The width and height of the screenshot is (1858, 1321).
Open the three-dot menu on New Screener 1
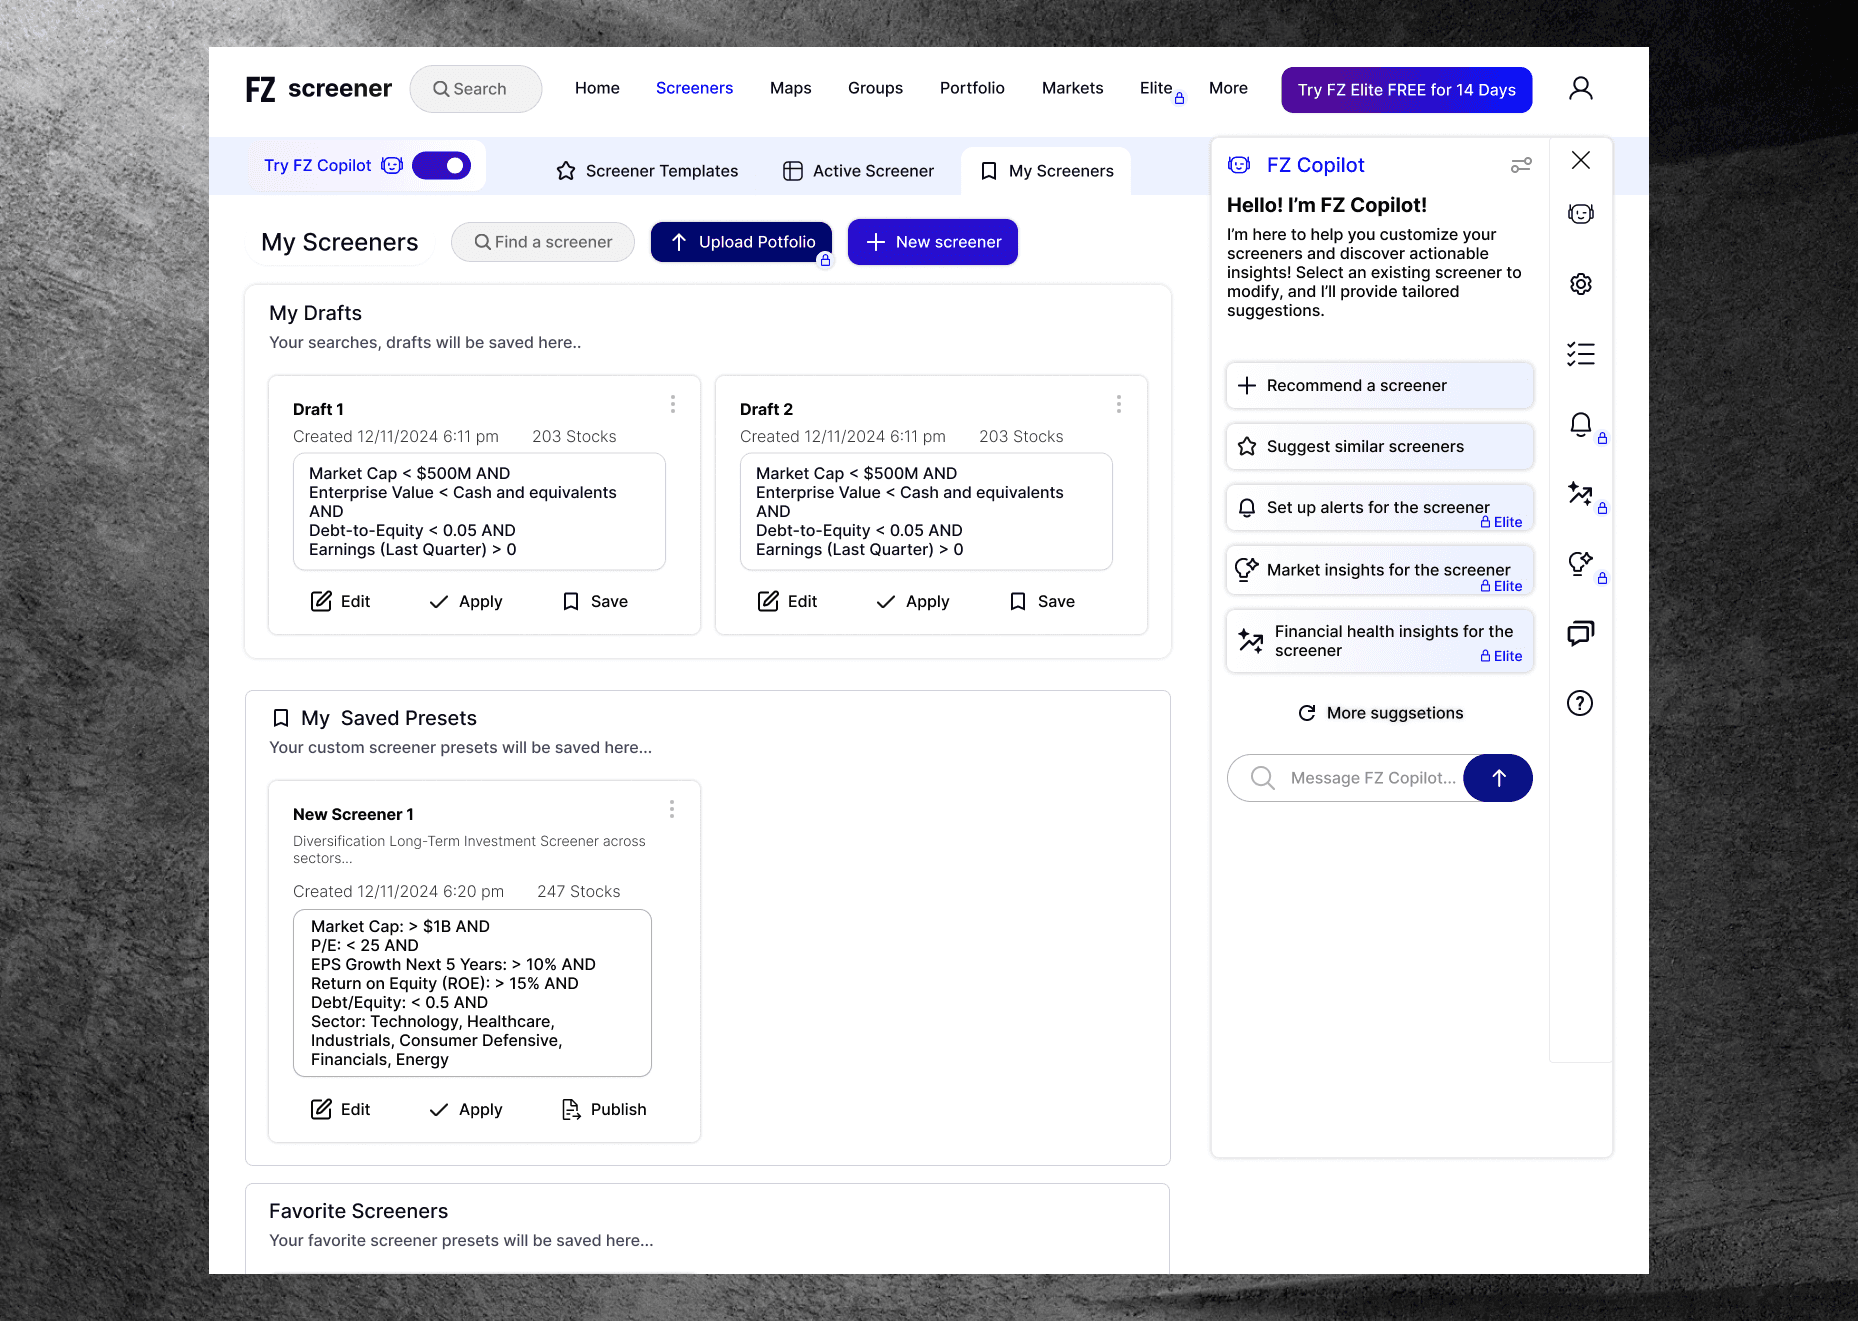click(x=672, y=809)
